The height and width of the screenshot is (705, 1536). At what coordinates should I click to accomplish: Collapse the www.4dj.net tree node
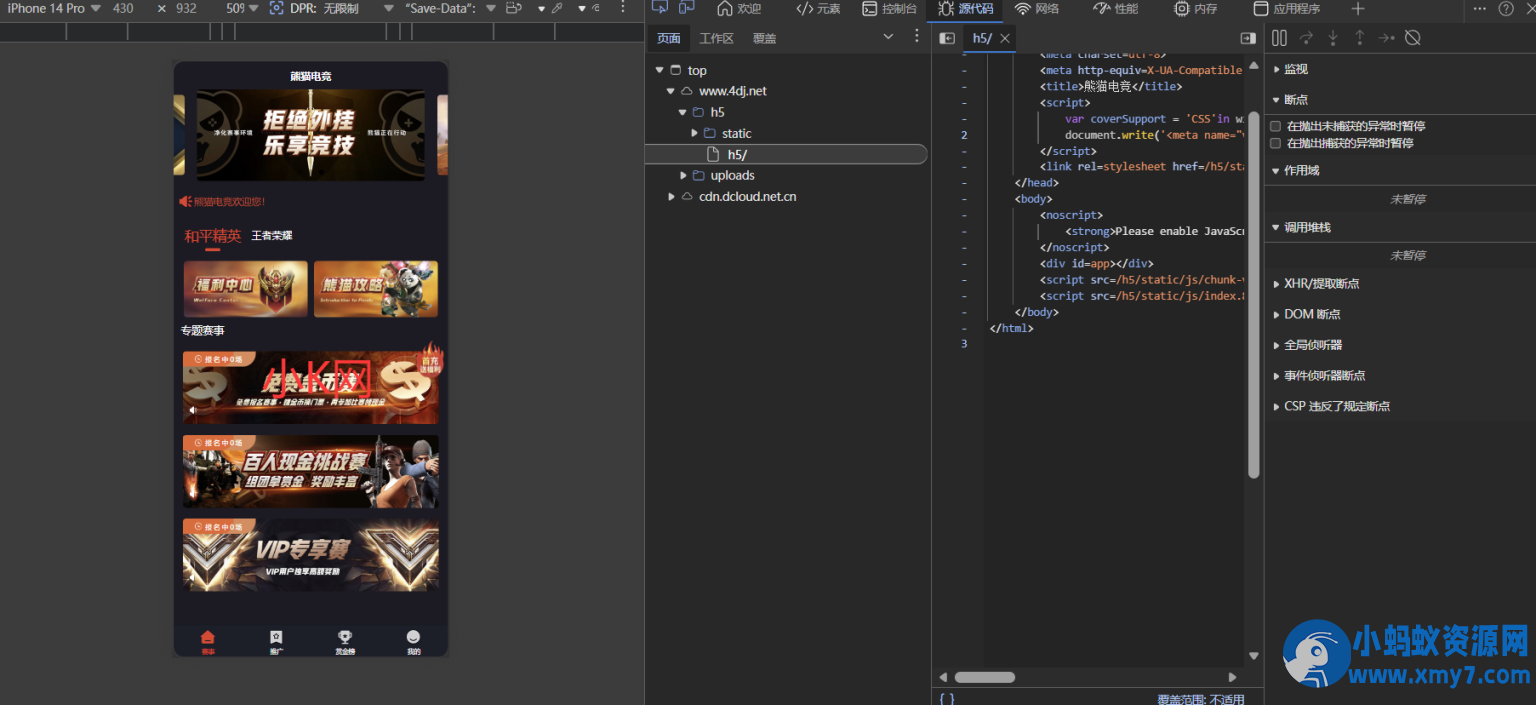tap(671, 91)
